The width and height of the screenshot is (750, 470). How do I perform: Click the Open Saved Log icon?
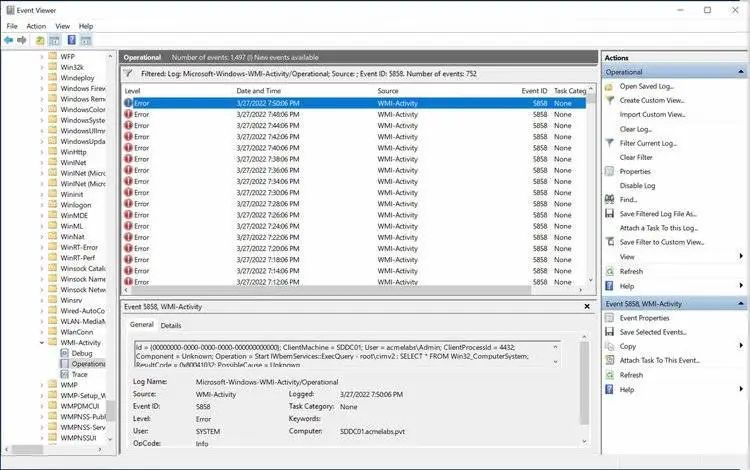pos(610,86)
